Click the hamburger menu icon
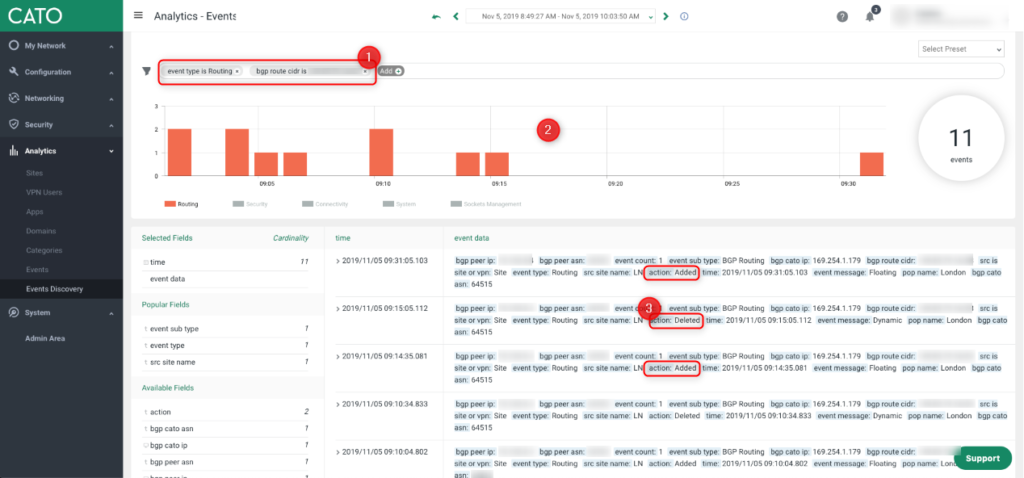This screenshot has width=1024, height=478. tap(138, 16)
